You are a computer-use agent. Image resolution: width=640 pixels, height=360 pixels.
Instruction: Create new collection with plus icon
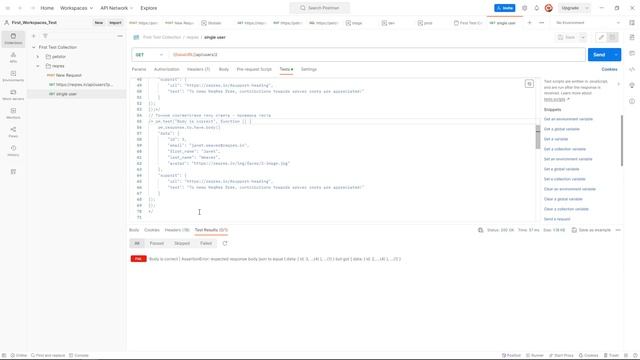[x=33, y=36]
